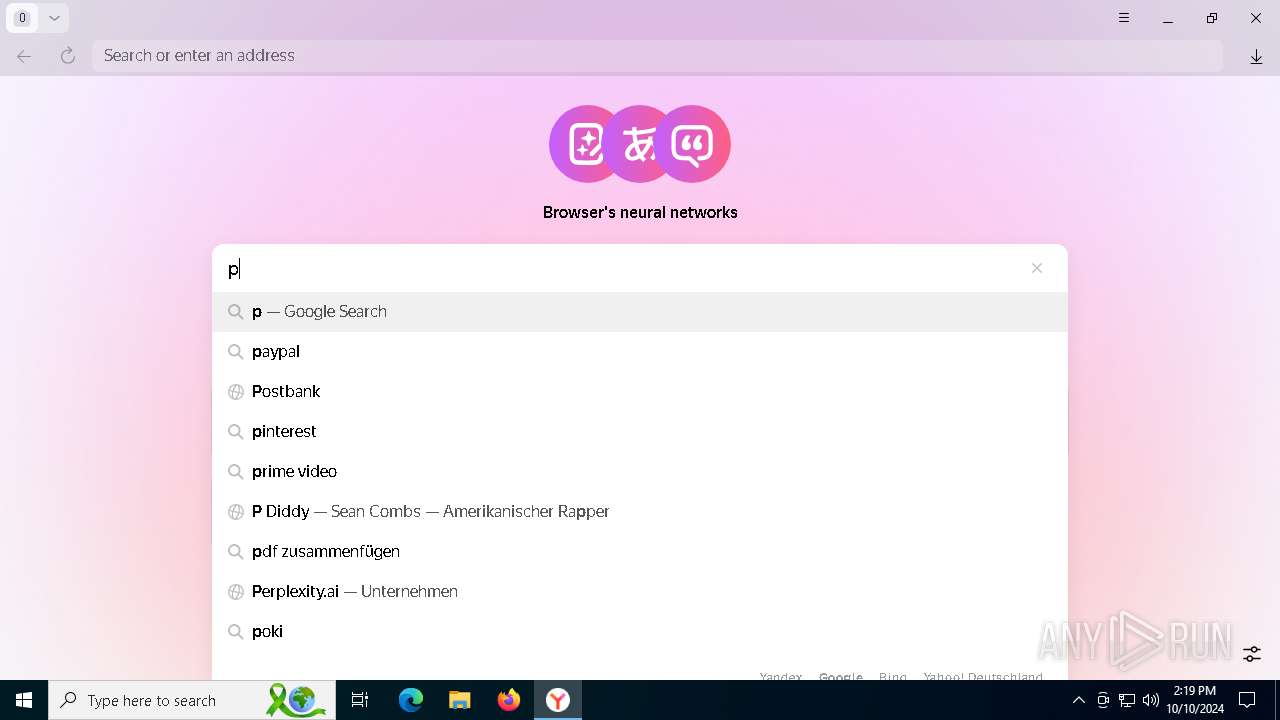This screenshot has width=1280, height=720.
Task: Choose the 'paypal' suggestion
Action: click(x=640, y=351)
